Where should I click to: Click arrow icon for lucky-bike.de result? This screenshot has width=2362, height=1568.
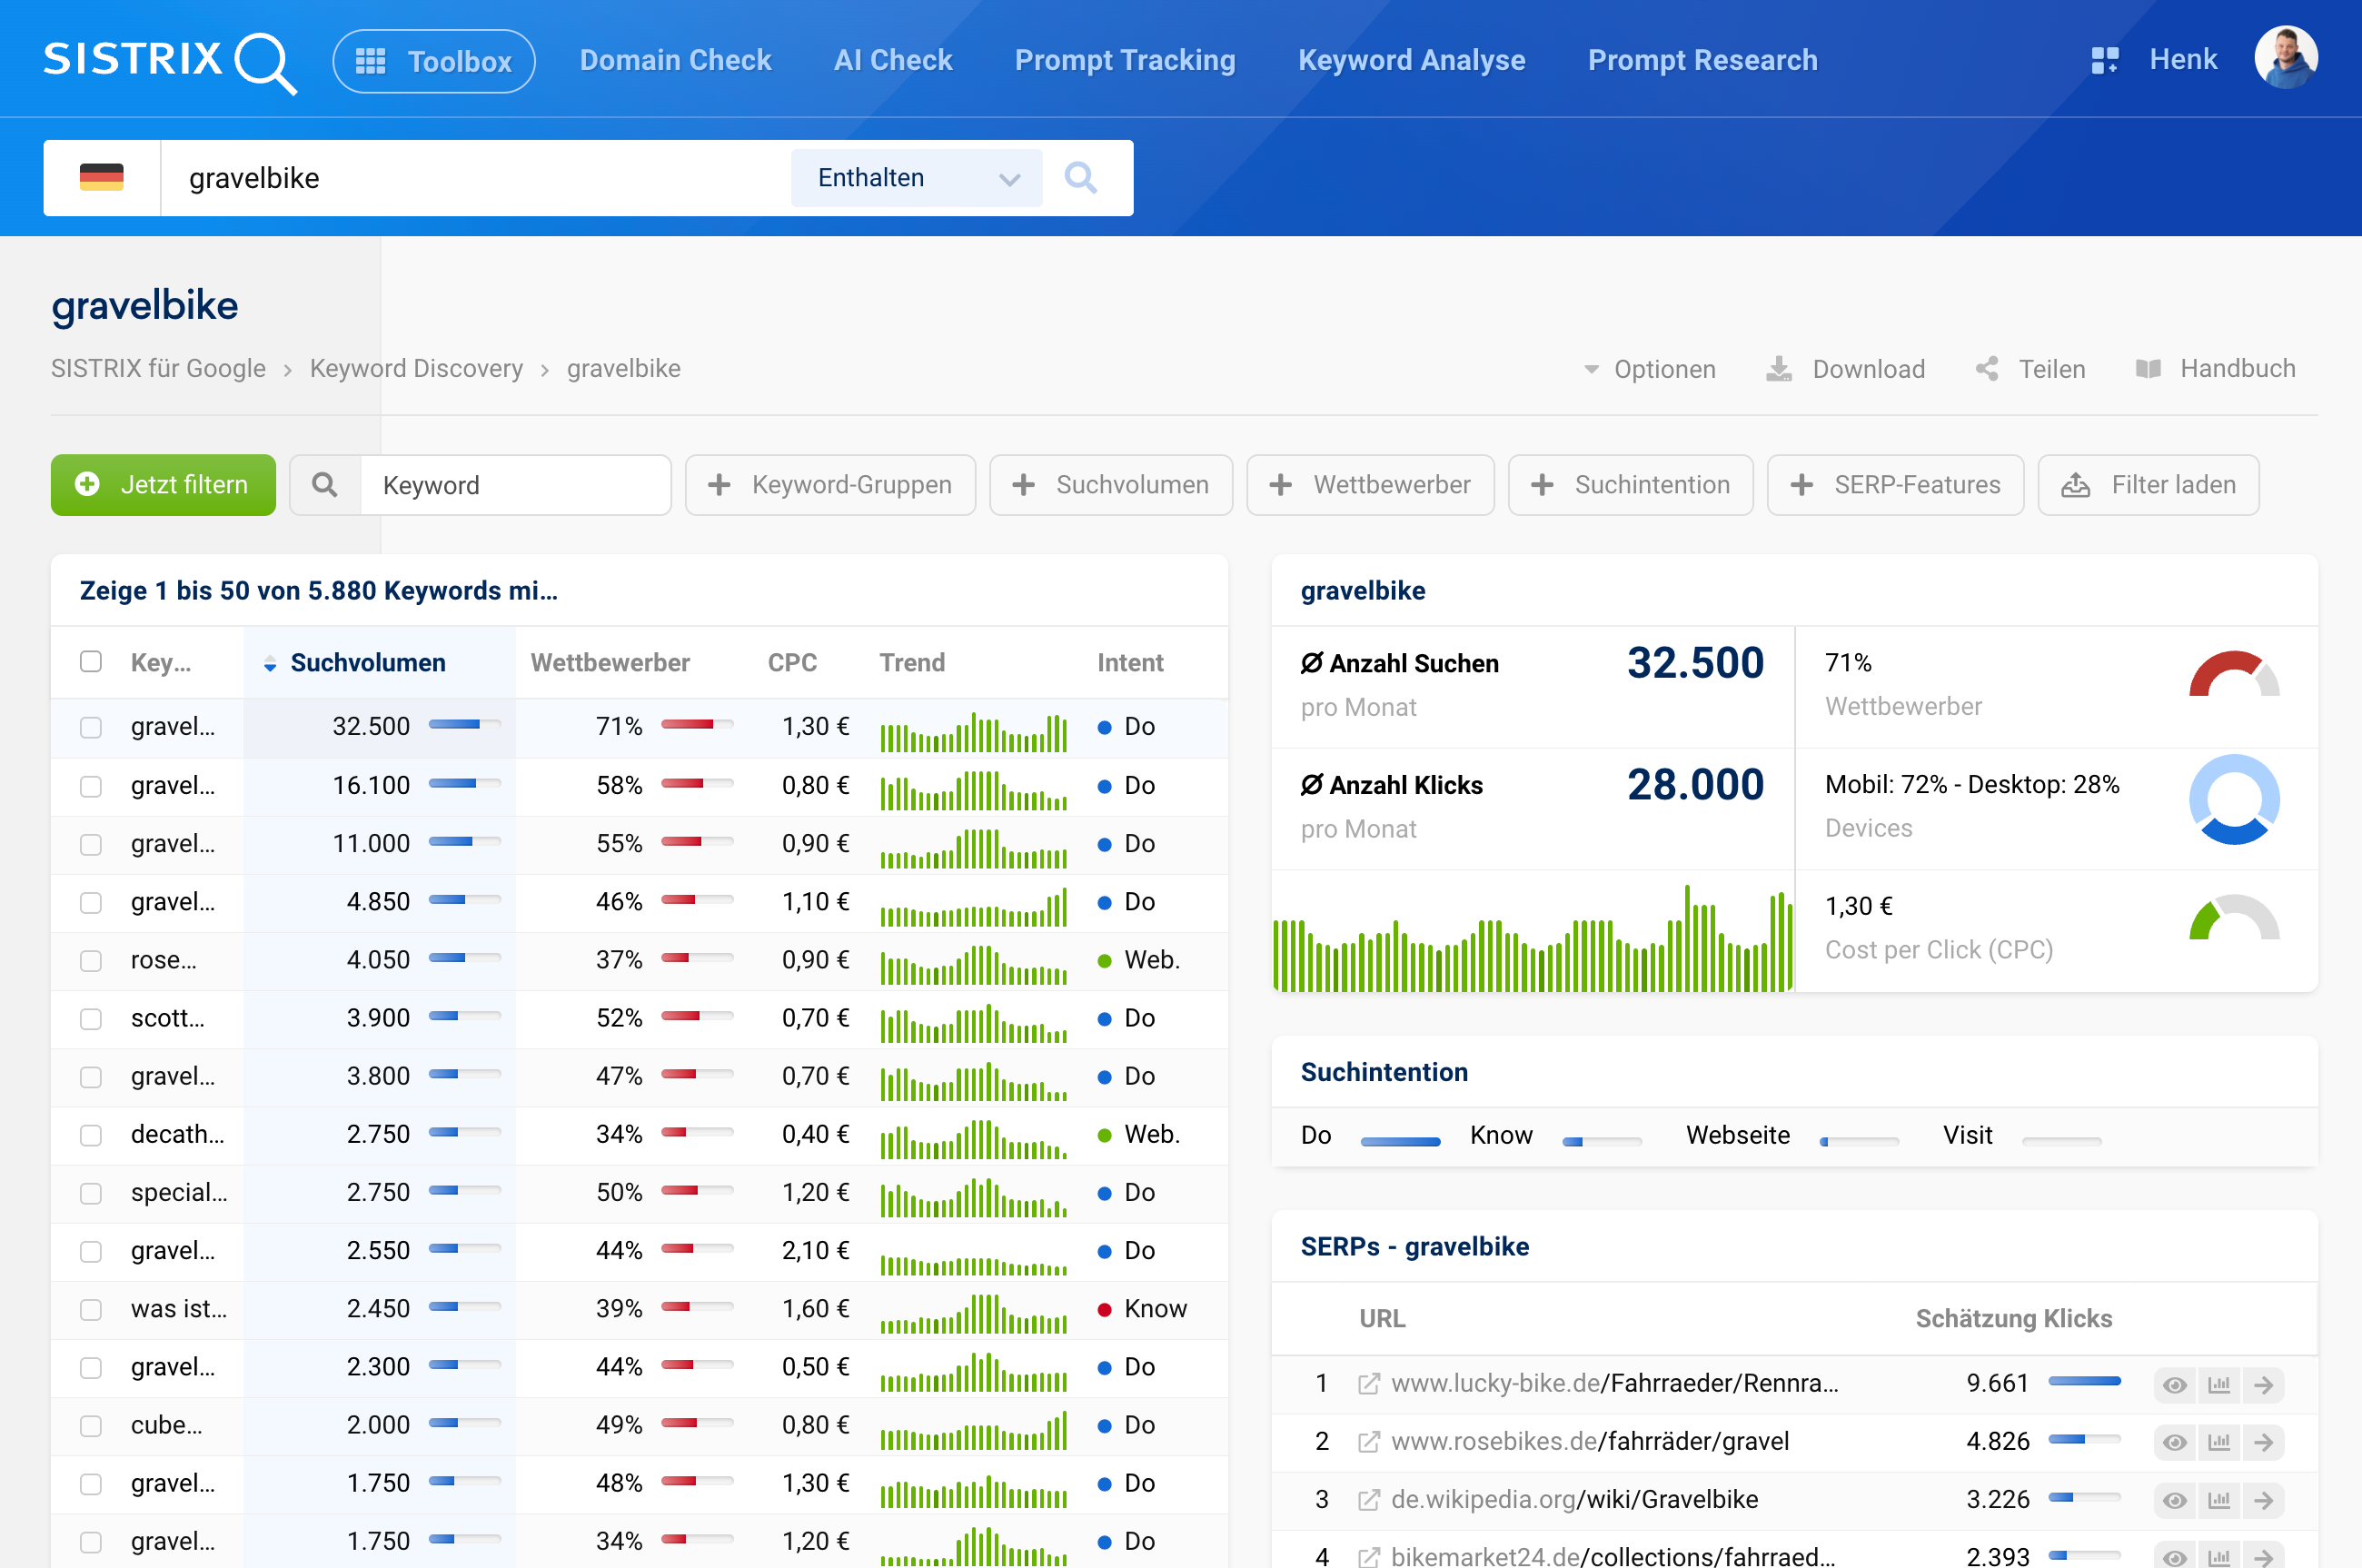2263,1385
